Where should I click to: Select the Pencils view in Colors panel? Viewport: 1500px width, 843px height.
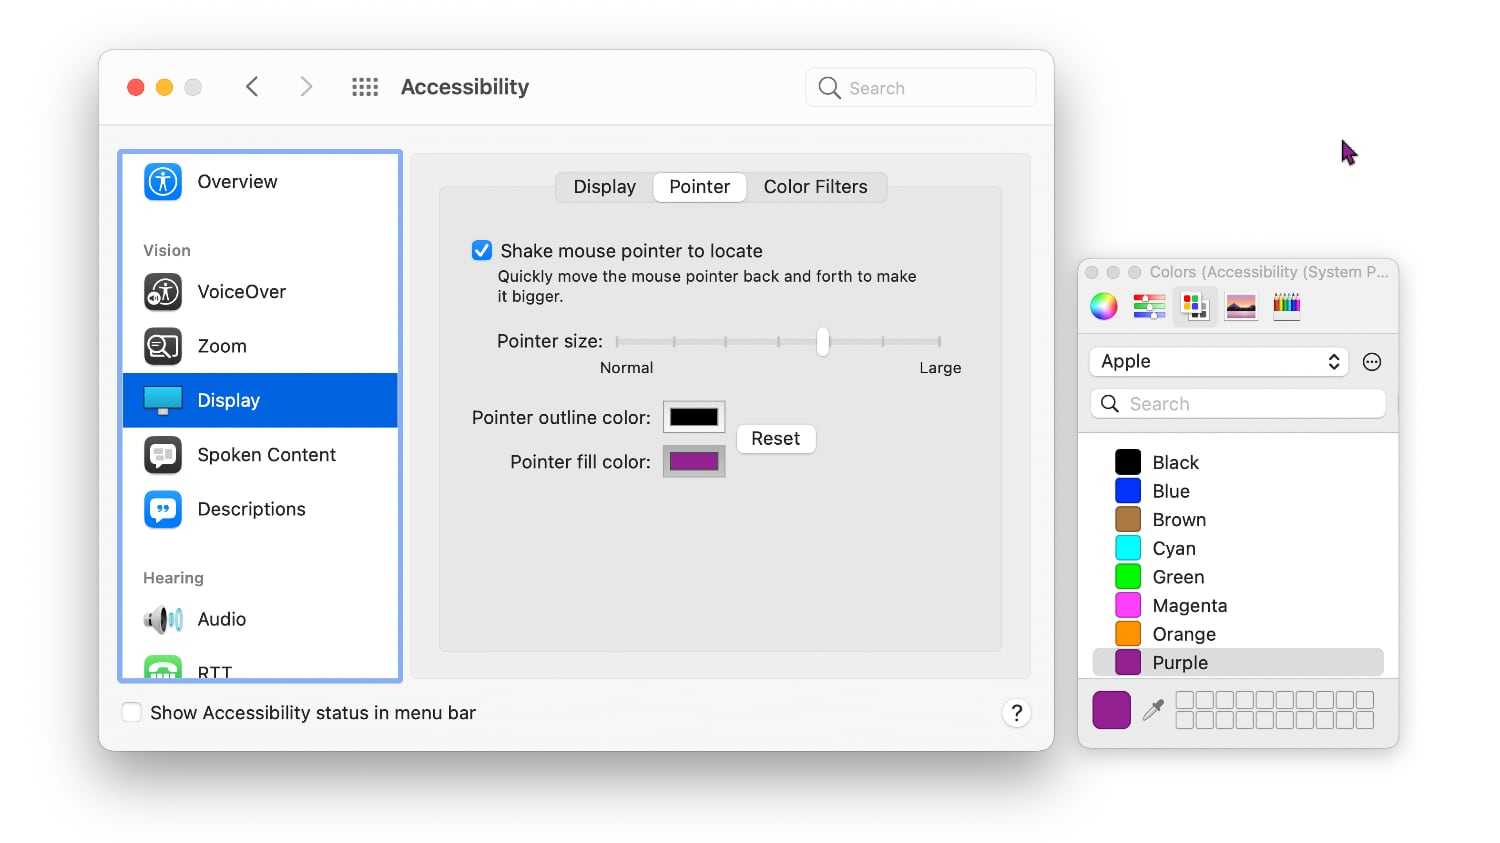(1287, 306)
